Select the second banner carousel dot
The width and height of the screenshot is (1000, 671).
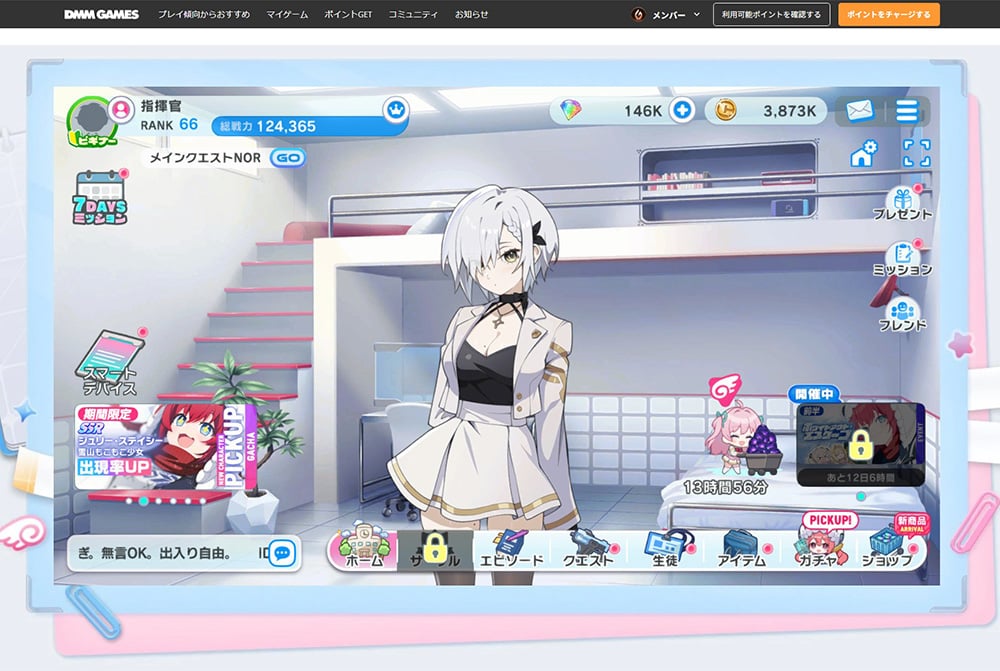[x=144, y=501]
